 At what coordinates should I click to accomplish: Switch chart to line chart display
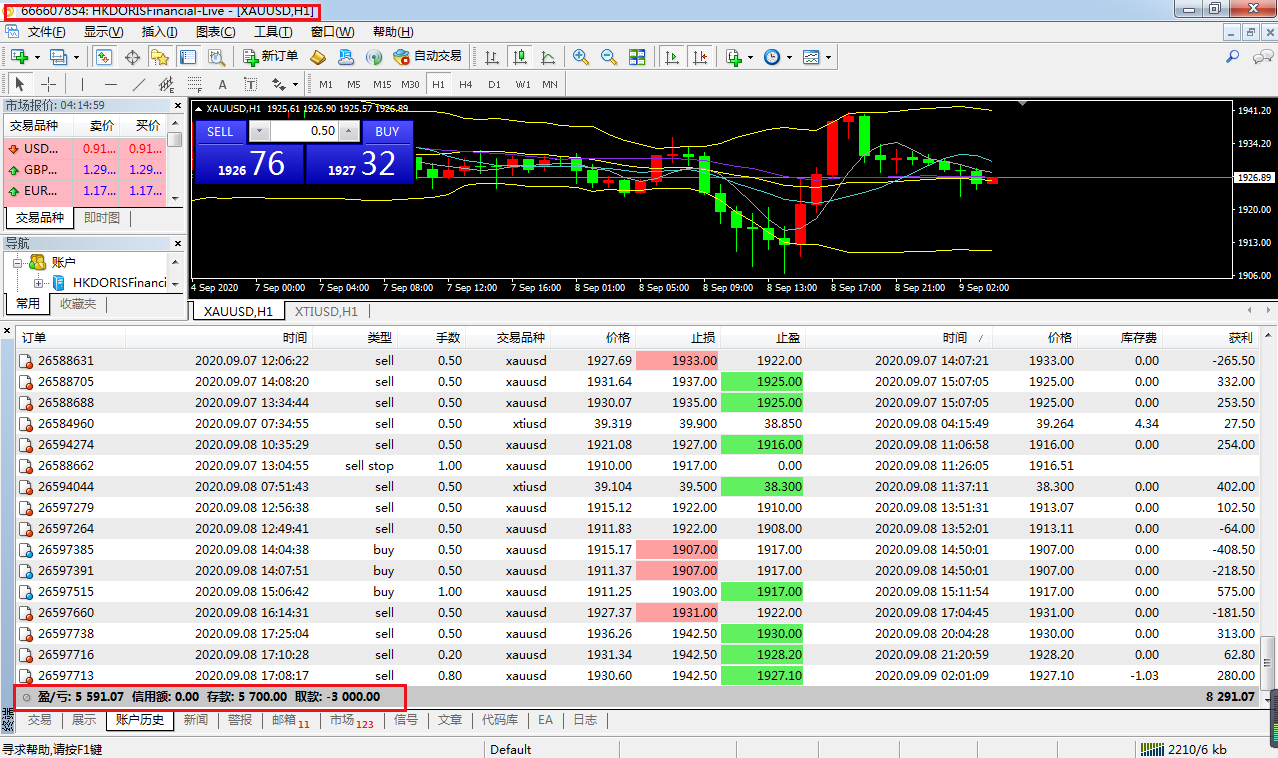[547, 57]
